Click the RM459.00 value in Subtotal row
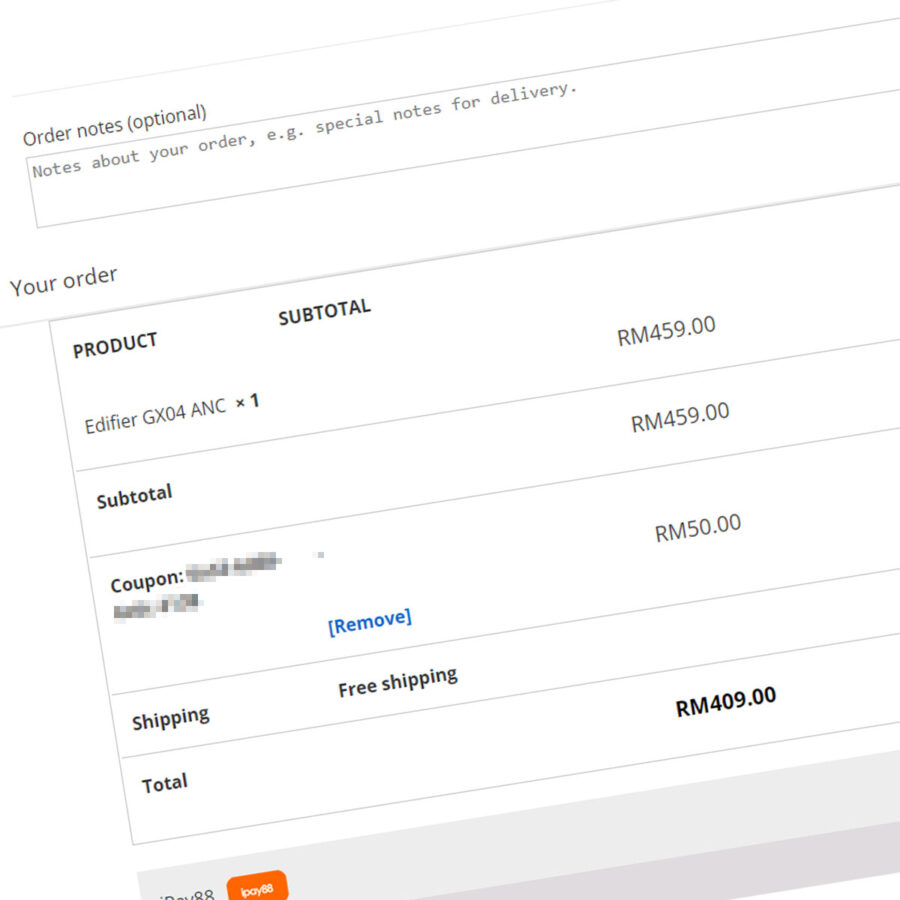Image resolution: width=900 pixels, height=900 pixels. [680, 417]
